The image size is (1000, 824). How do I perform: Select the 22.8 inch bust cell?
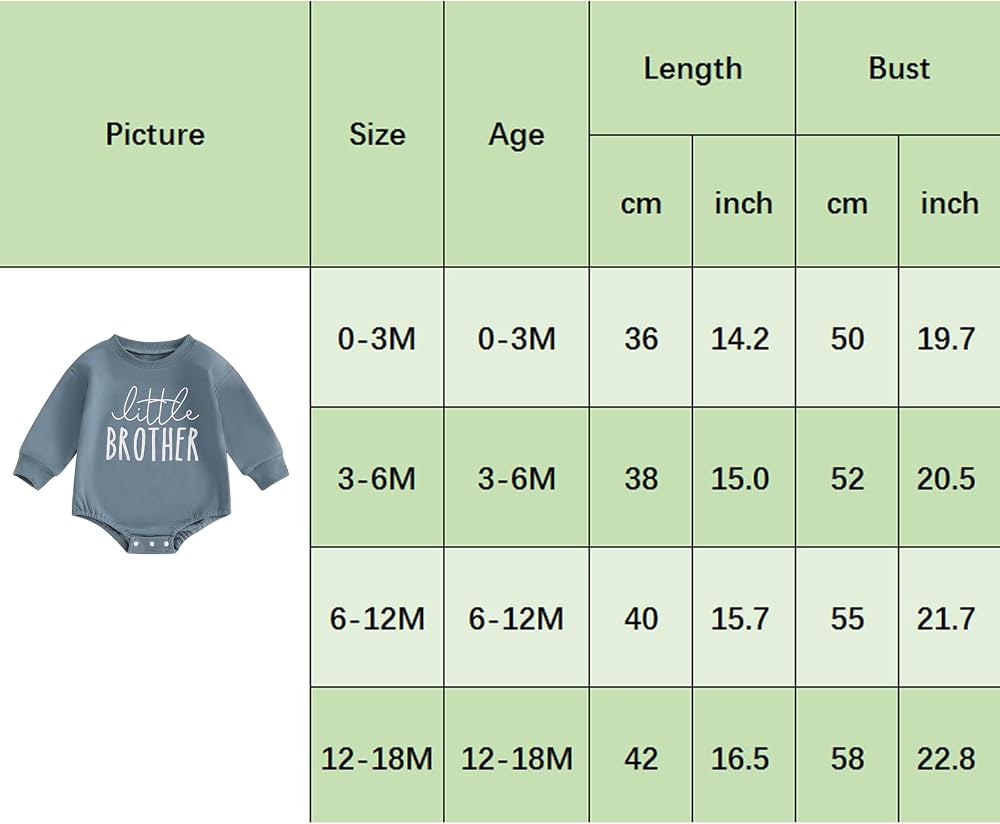[950, 758]
